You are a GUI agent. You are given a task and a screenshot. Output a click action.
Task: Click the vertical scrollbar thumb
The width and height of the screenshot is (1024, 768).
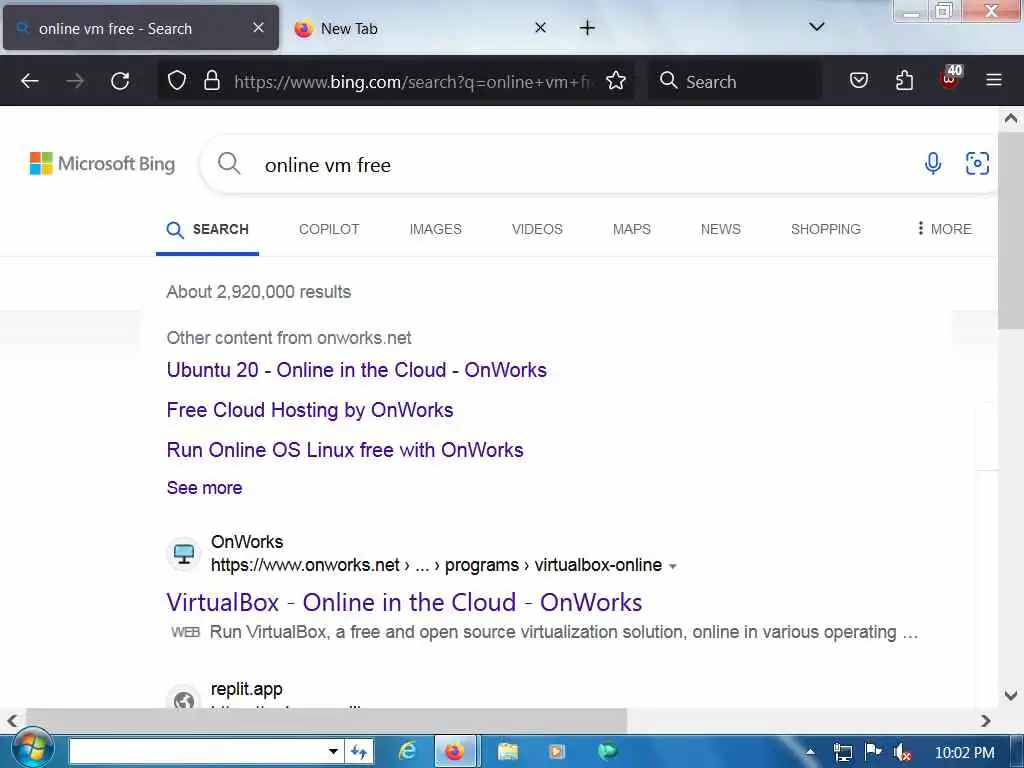1011,232
